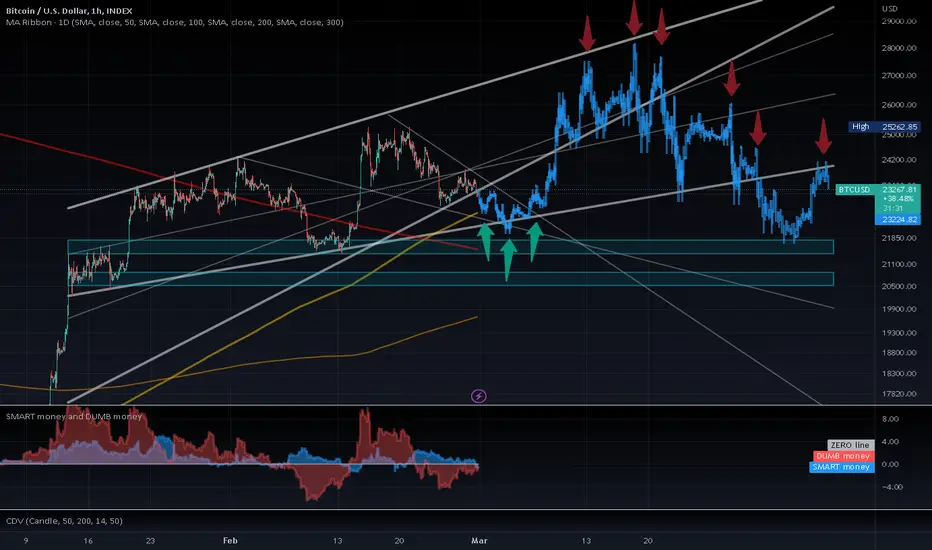Click 8.00 on the indicator scale
The image size is (932, 550).
pyautogui.click(x=890, y=419)
